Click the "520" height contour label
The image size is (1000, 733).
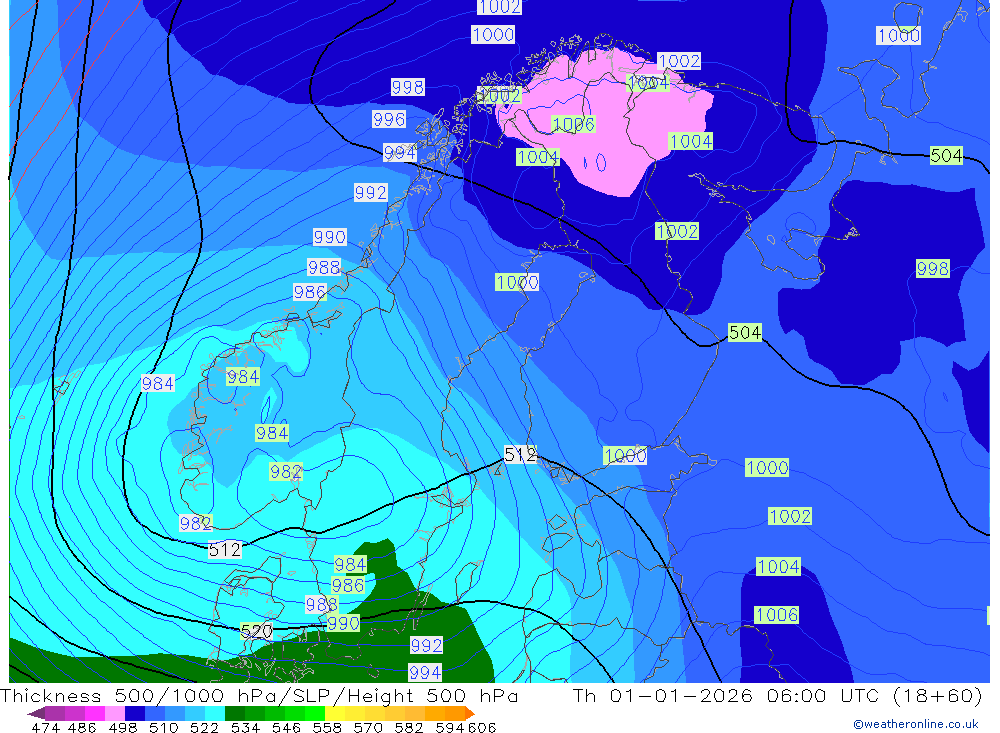click(x=256, y=631)
